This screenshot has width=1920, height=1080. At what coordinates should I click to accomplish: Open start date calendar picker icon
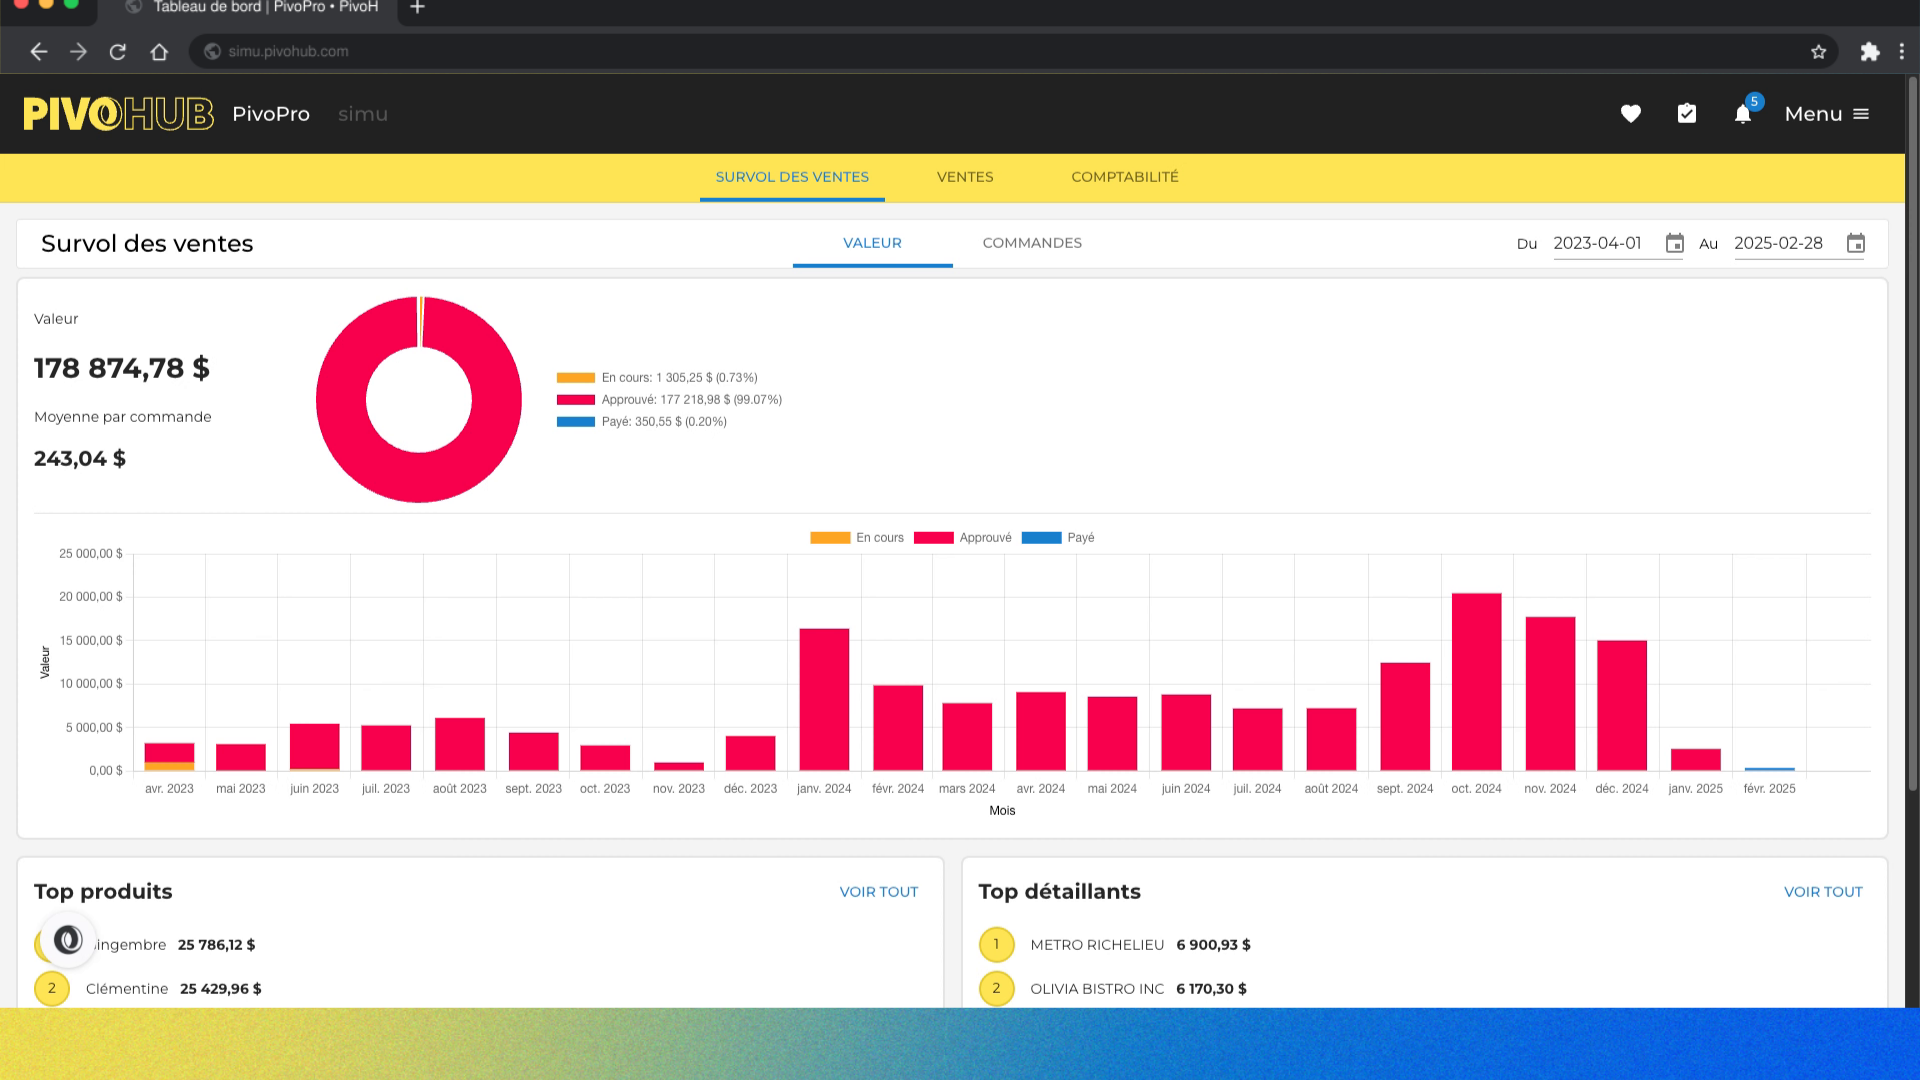pyautogui.click(x=1674, y=243)
